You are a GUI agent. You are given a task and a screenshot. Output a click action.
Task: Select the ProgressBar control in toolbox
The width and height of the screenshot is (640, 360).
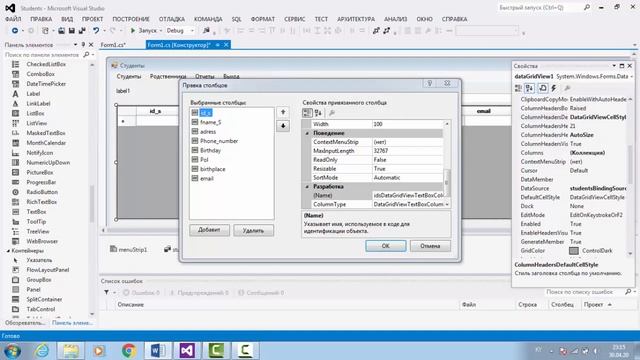tap(41, 182)
